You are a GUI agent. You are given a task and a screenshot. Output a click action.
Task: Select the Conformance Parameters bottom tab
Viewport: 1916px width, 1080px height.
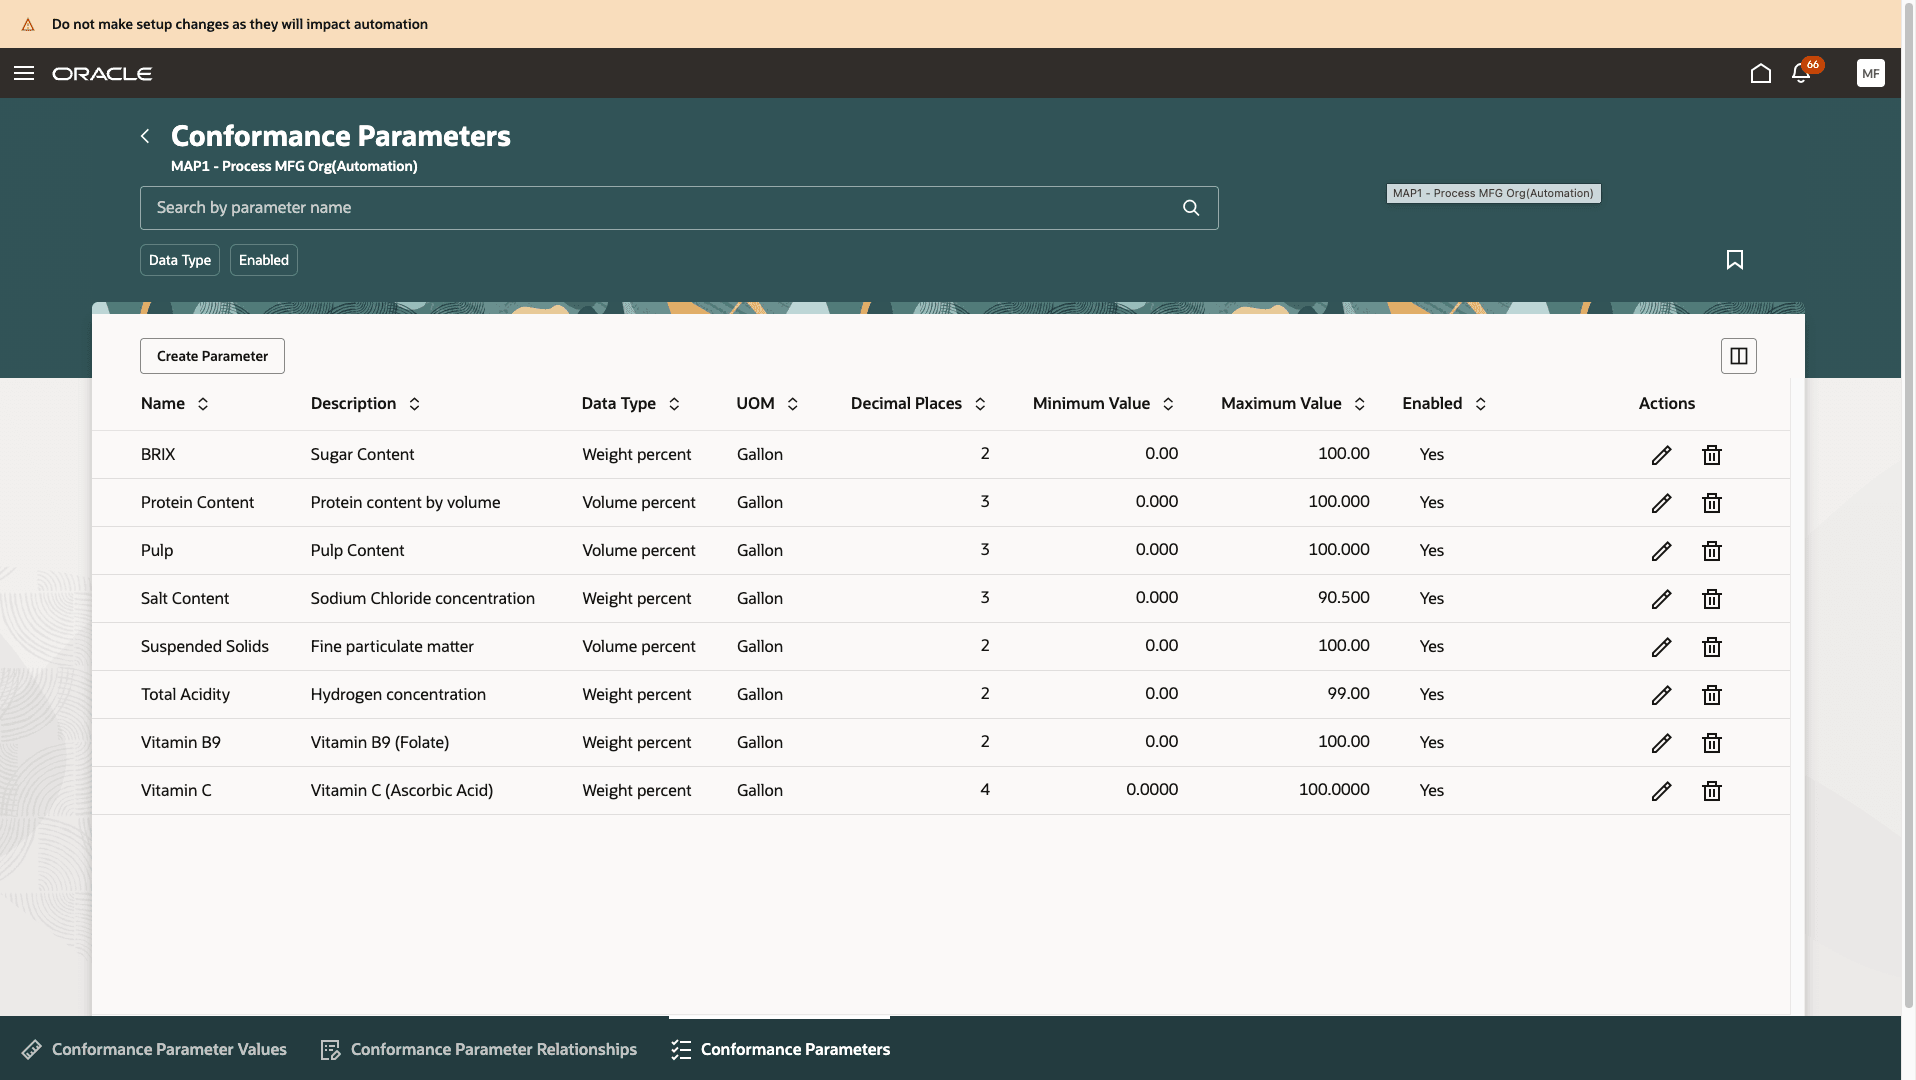click(x=780, y=1049)
